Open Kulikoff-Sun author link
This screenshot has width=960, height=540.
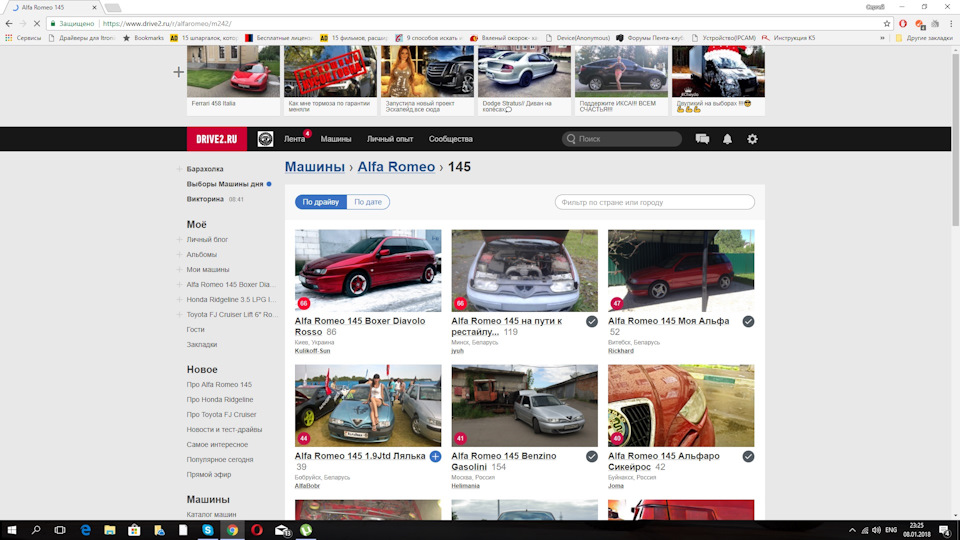pyautogui.click(x=312, y=351)
